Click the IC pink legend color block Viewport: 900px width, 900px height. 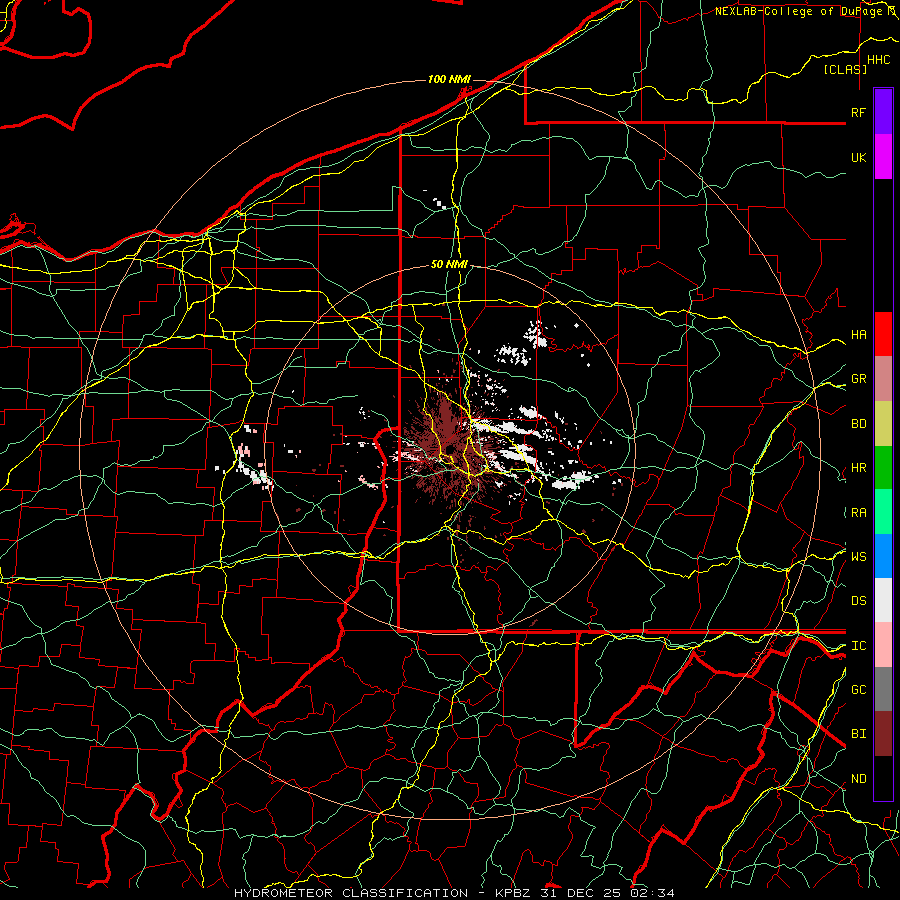883,645
